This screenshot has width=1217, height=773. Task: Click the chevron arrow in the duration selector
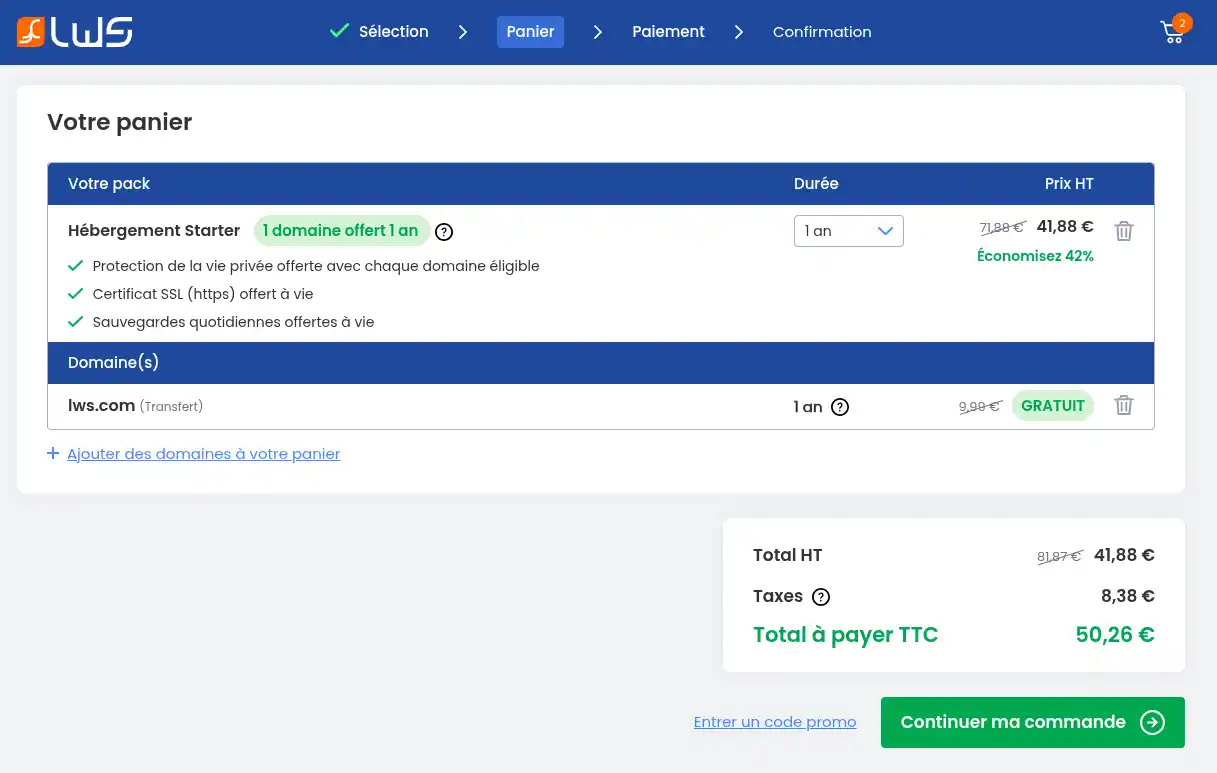tap(885, 231)
